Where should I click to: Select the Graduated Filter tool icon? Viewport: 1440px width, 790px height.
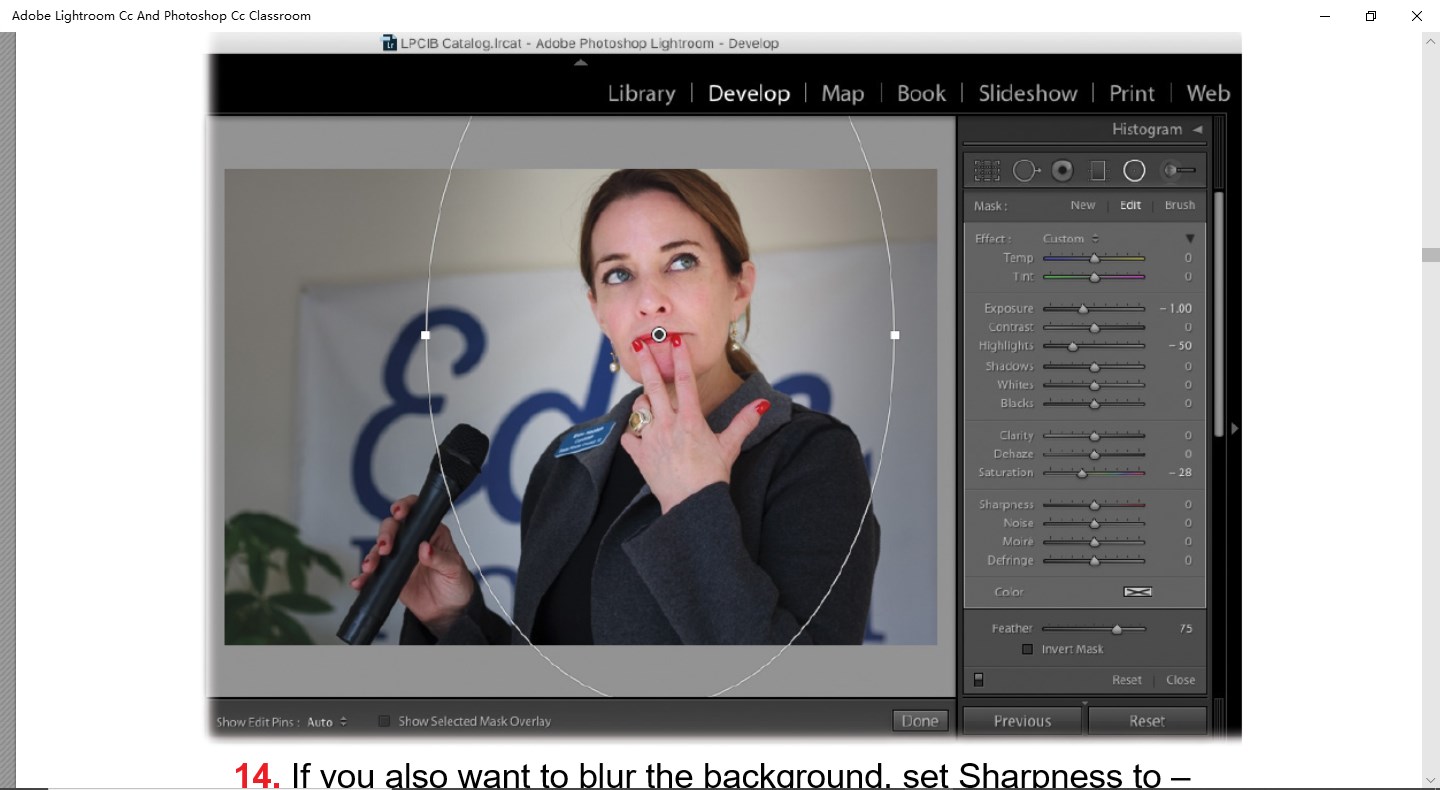coord(1098,171)
